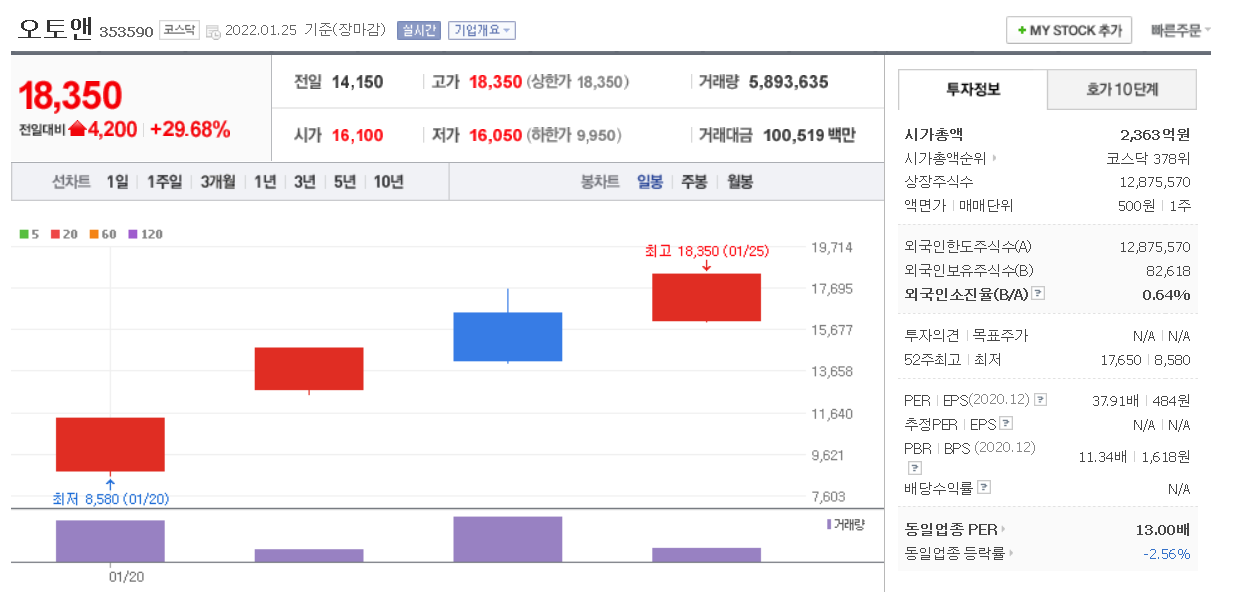Click -2.56% sector change value

[x=1166, y=553]
